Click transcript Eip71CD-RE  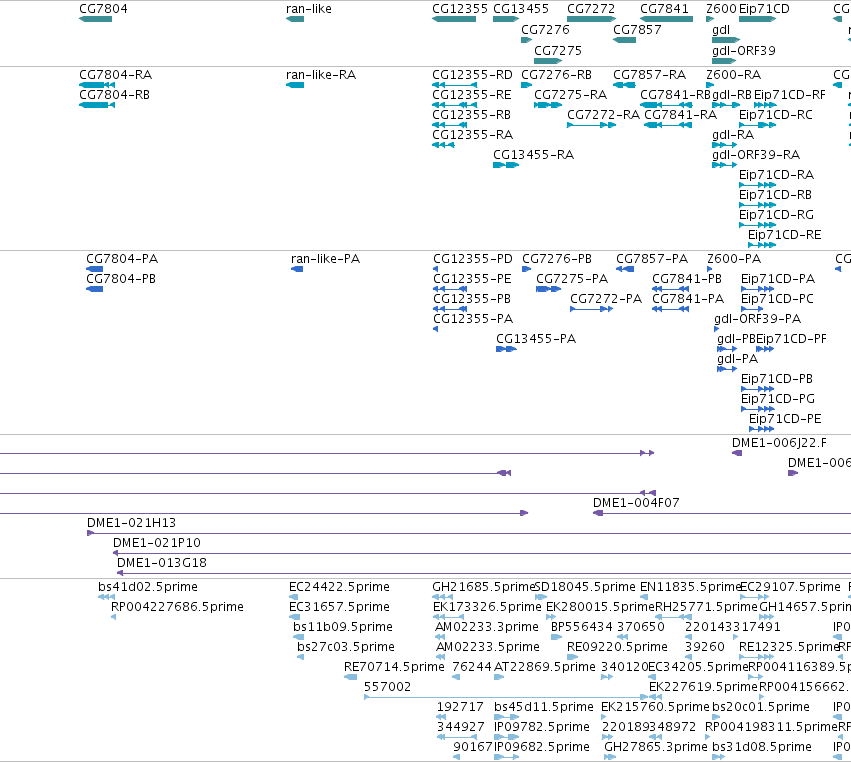tap(784, 234)
